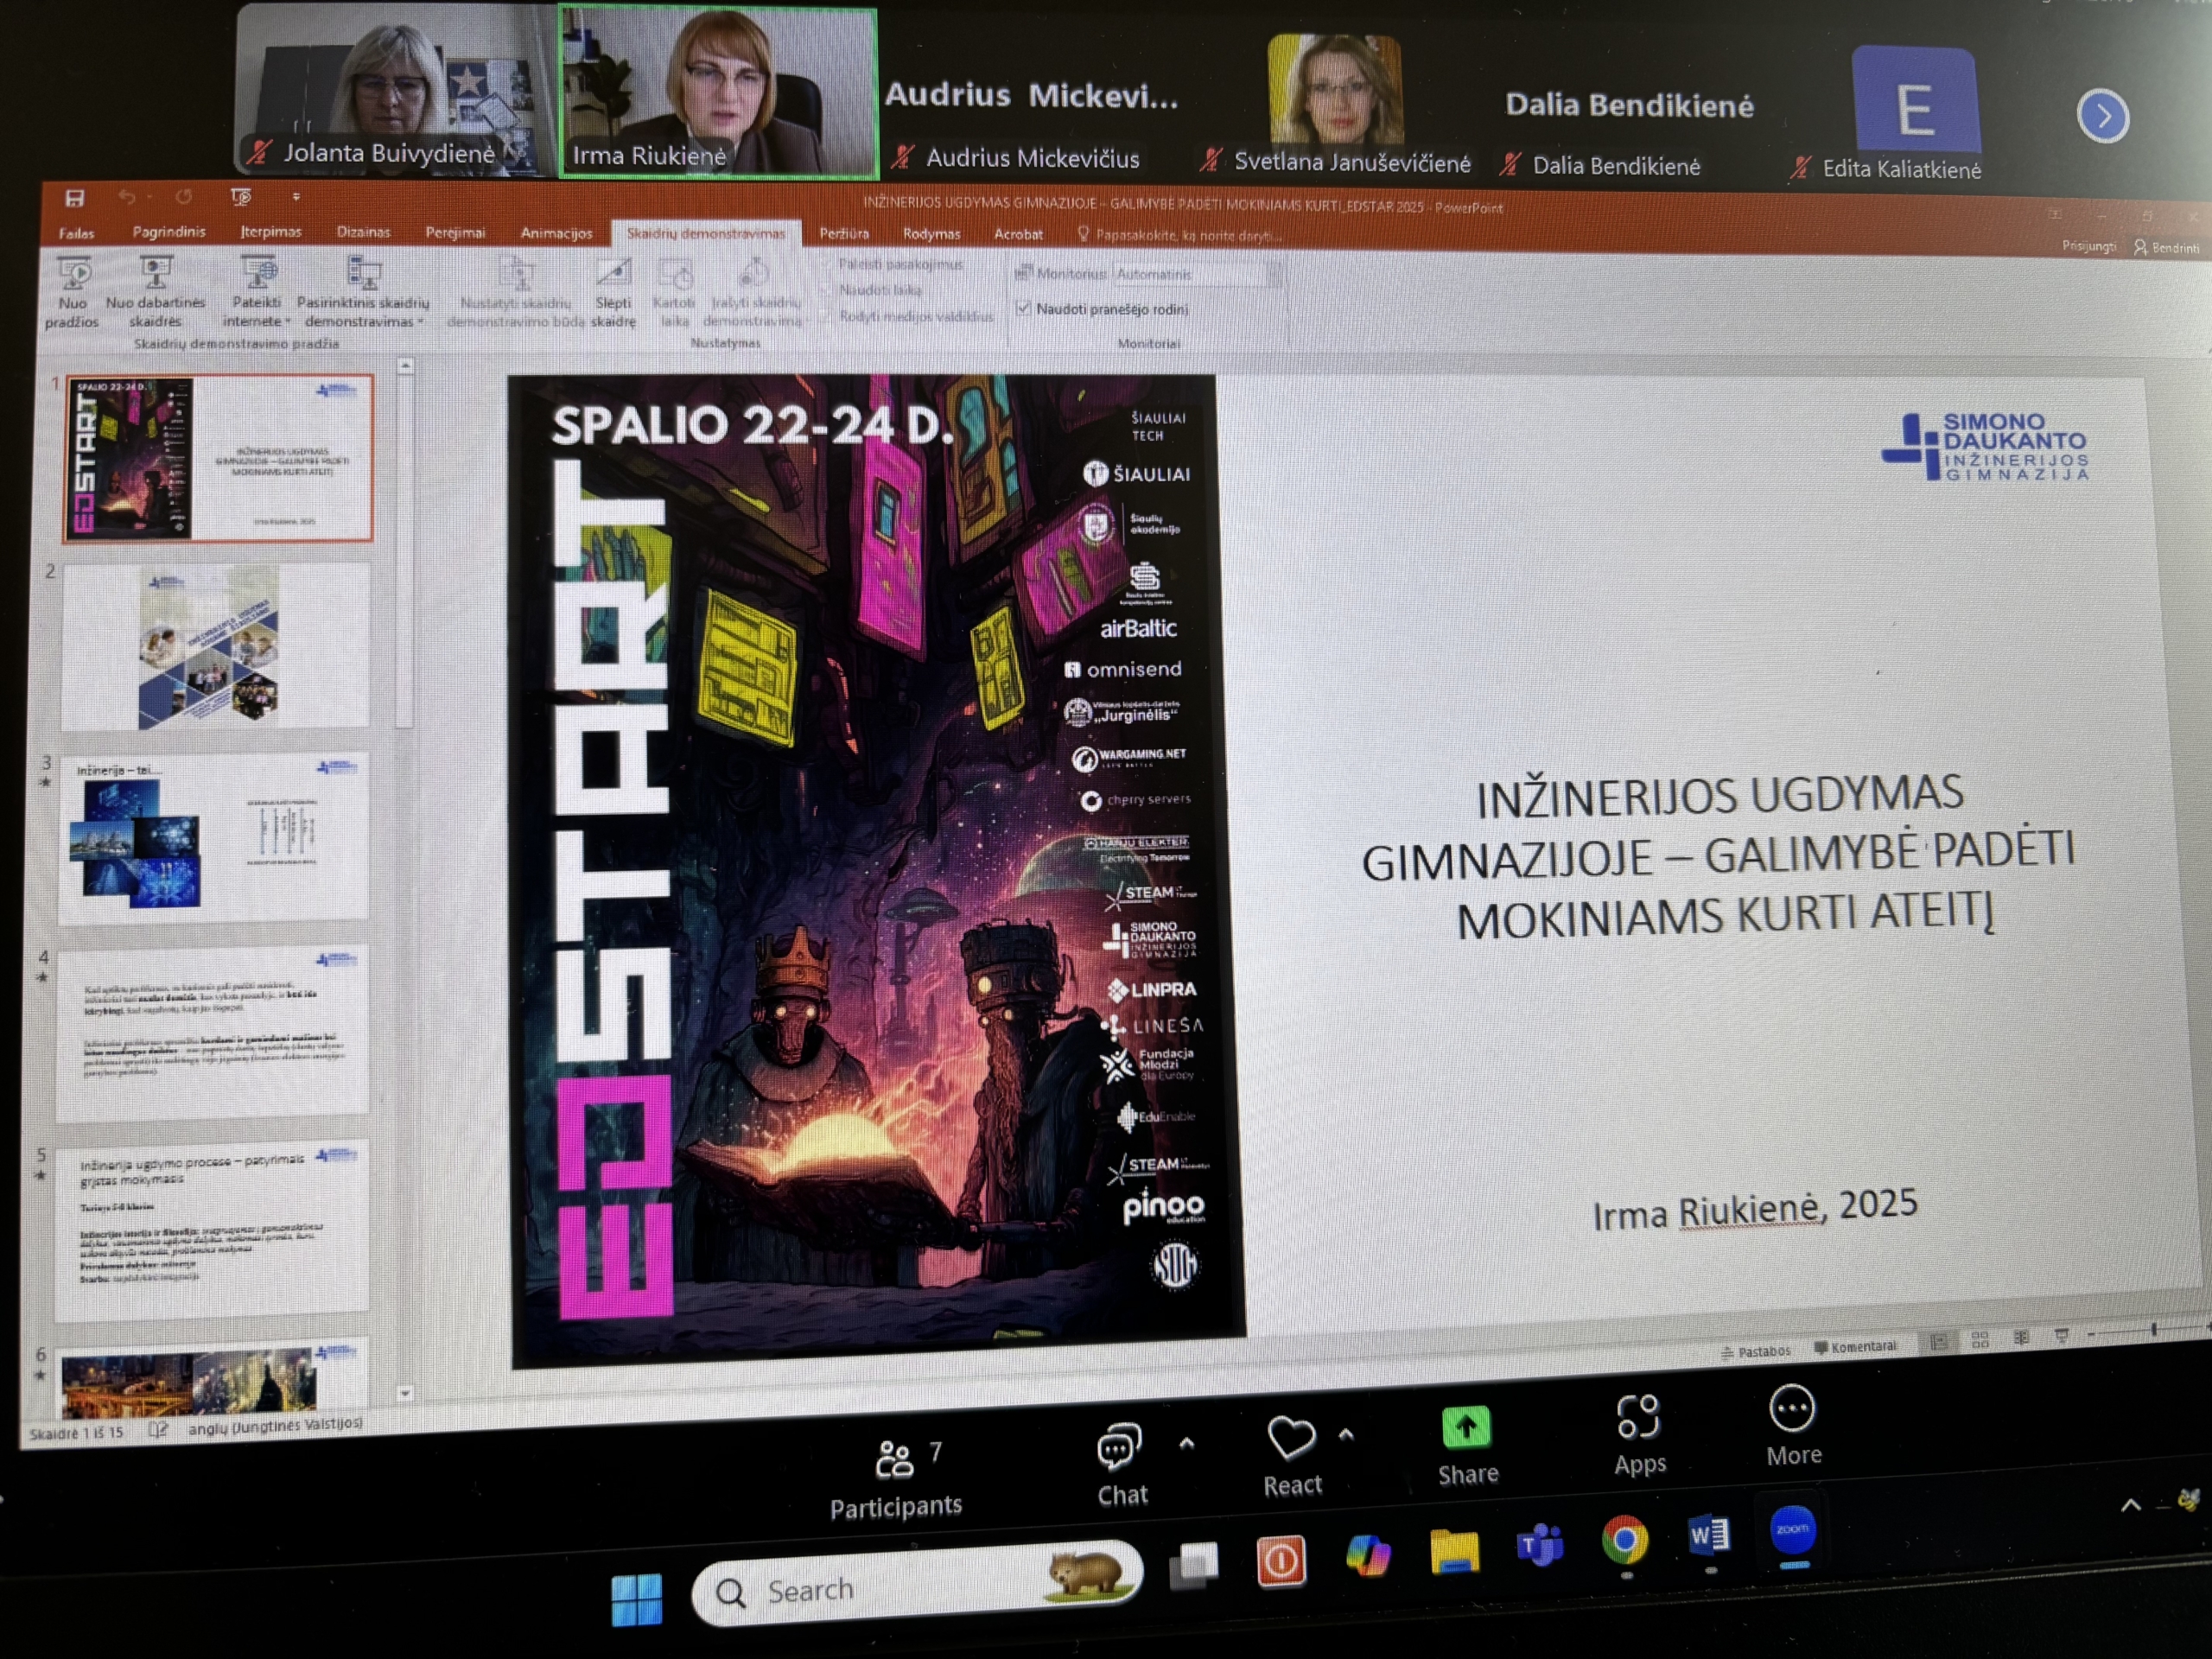2212x1659 pixels.
Task: Start slideshow with Nuo pradžios icon
Action: 75,273
